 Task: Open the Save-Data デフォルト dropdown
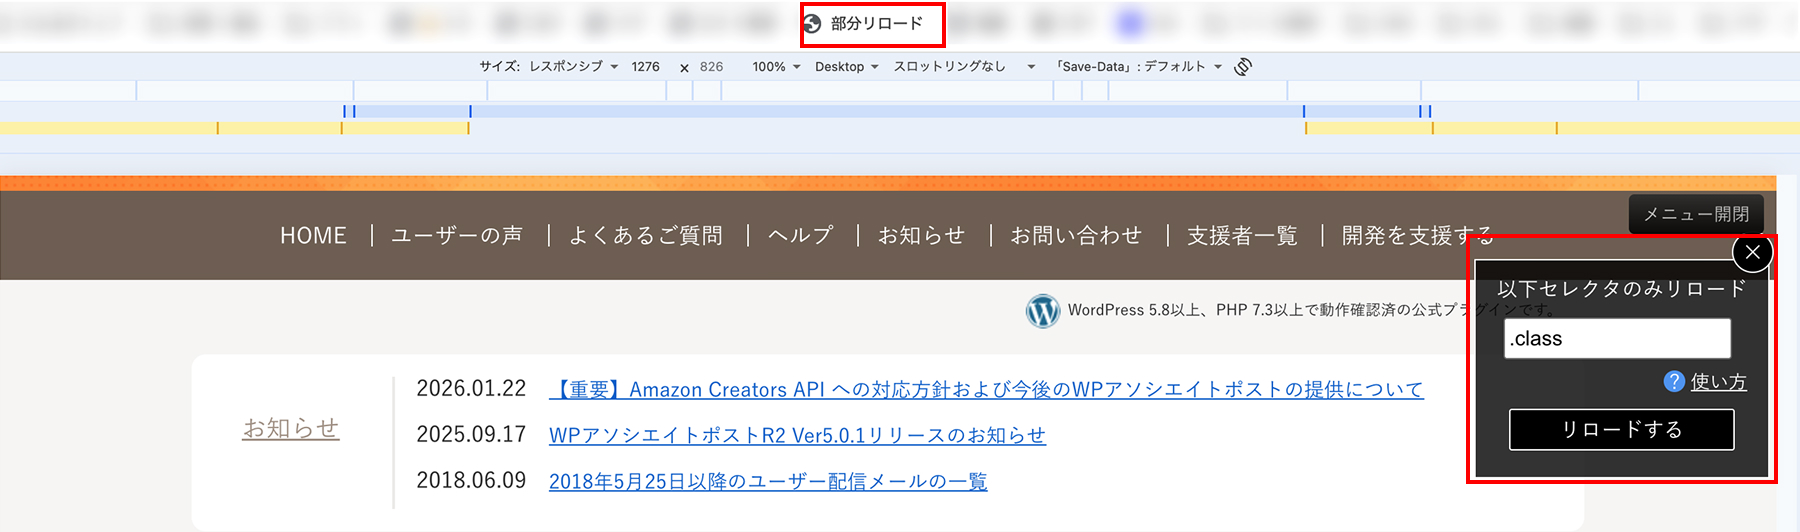tap(1139, 67)
